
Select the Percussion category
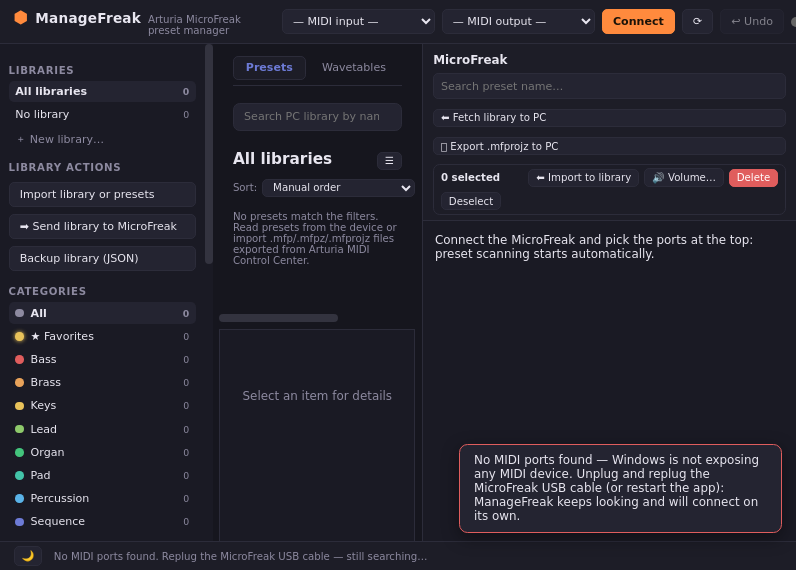point(102,498)
